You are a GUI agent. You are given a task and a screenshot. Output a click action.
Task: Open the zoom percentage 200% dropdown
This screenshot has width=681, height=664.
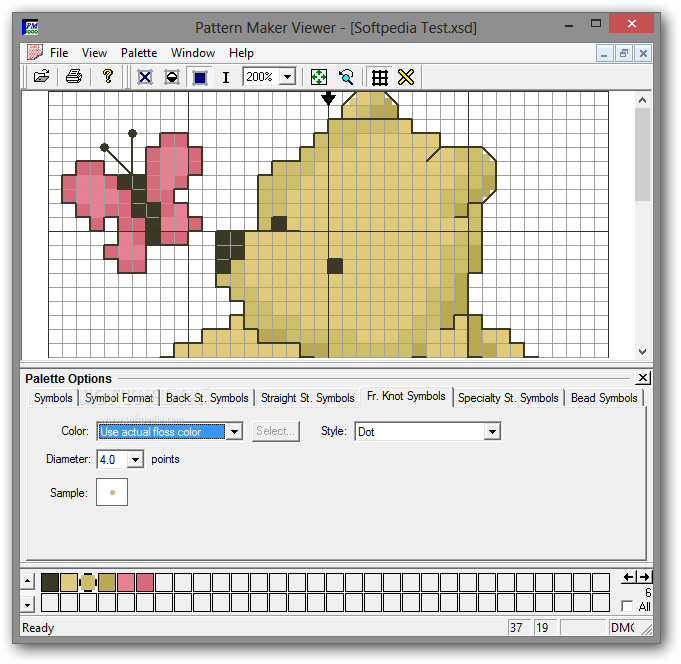(x=287, y=77)
